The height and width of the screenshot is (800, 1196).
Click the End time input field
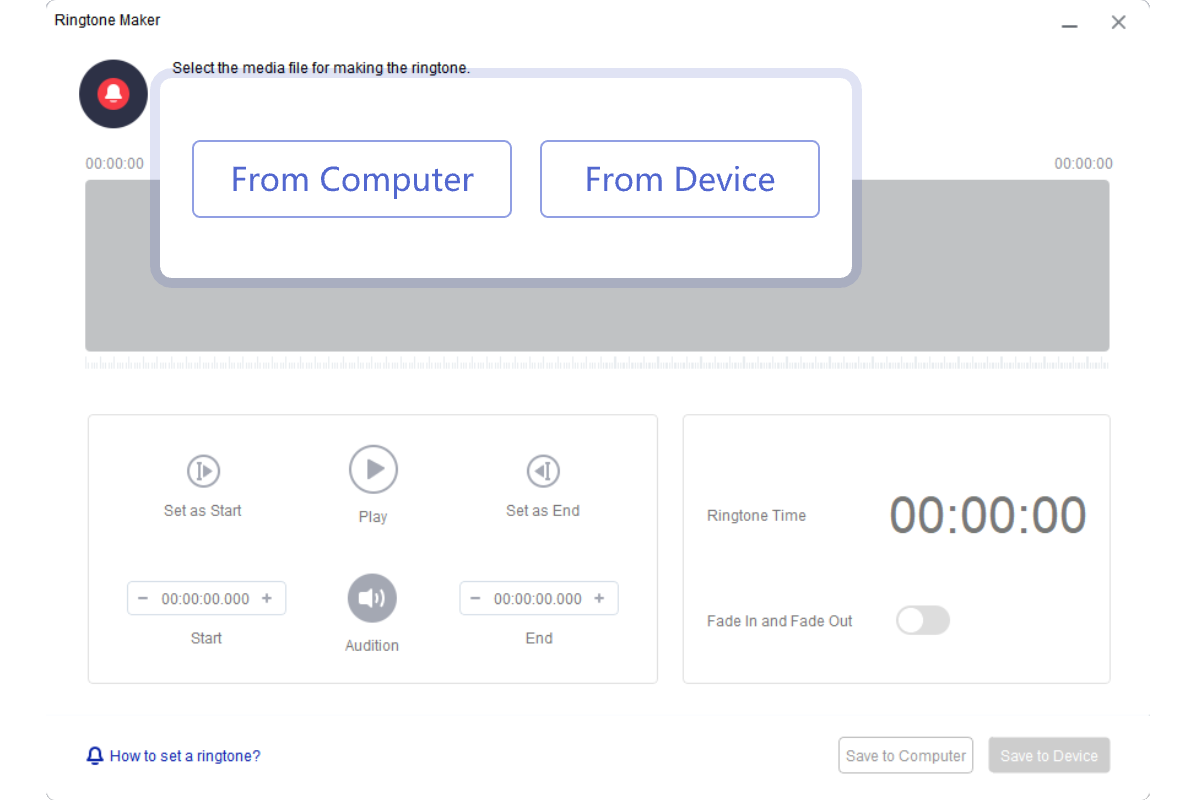click(x=538, y=599)
